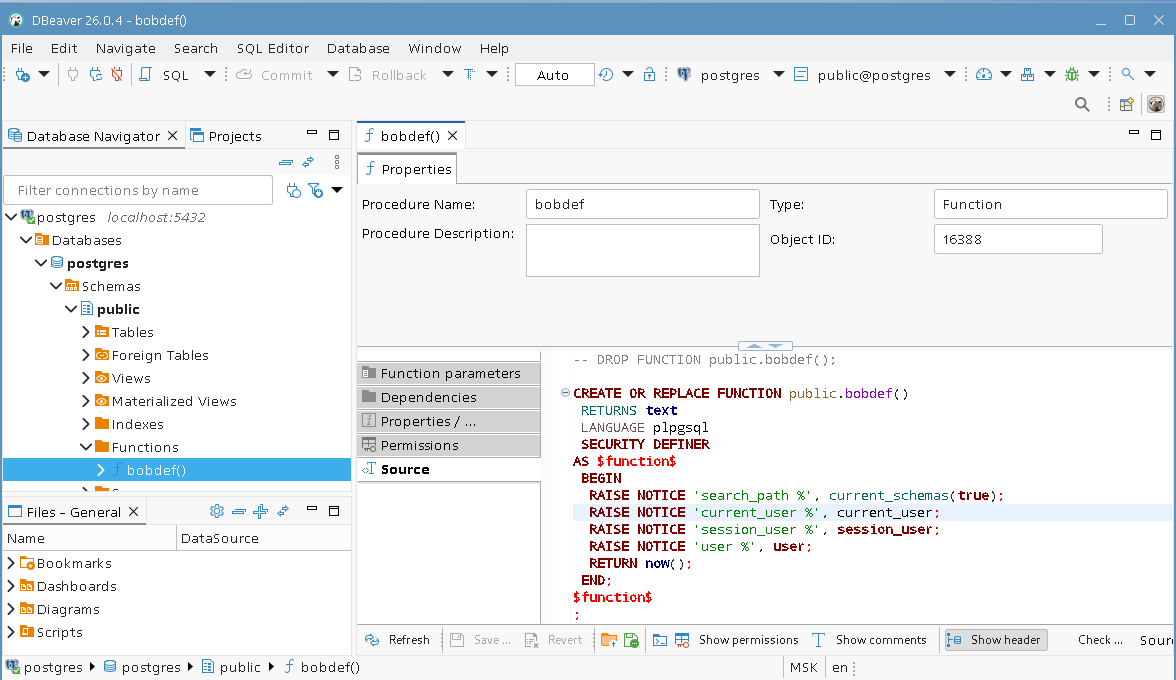Image resolution: width=1176 pixels, height=680 pixels.
Task: Open the SQL Editor menu
Action: click(272, 48)
